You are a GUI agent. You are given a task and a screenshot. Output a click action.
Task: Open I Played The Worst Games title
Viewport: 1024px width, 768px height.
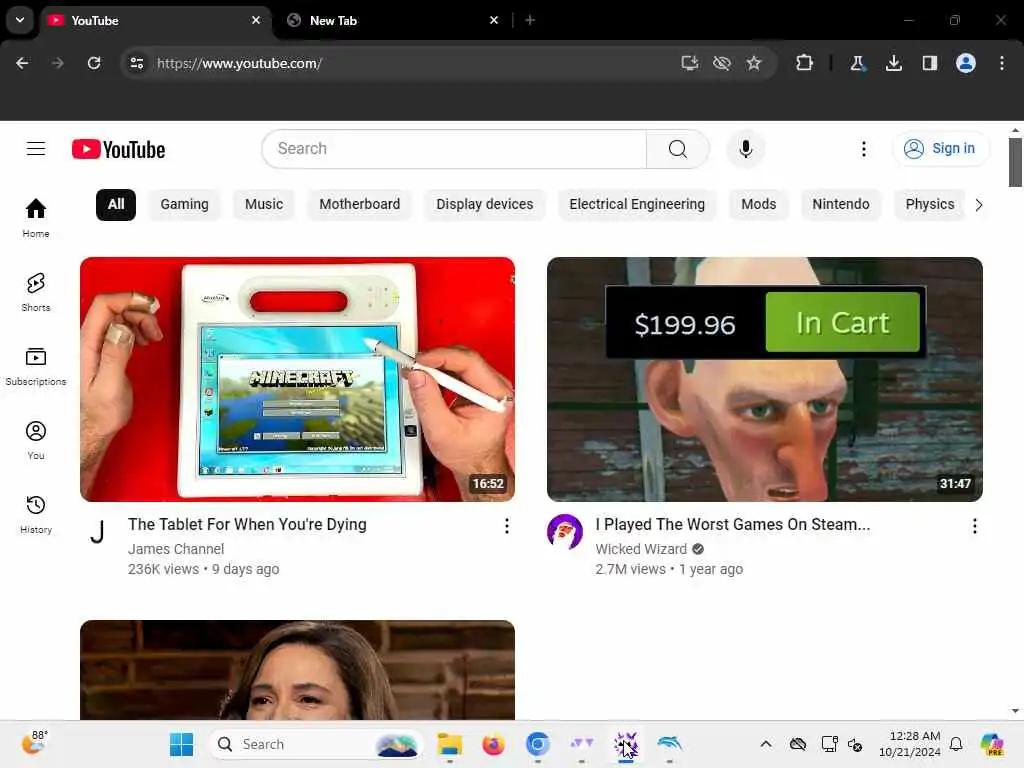pos(732,524)
